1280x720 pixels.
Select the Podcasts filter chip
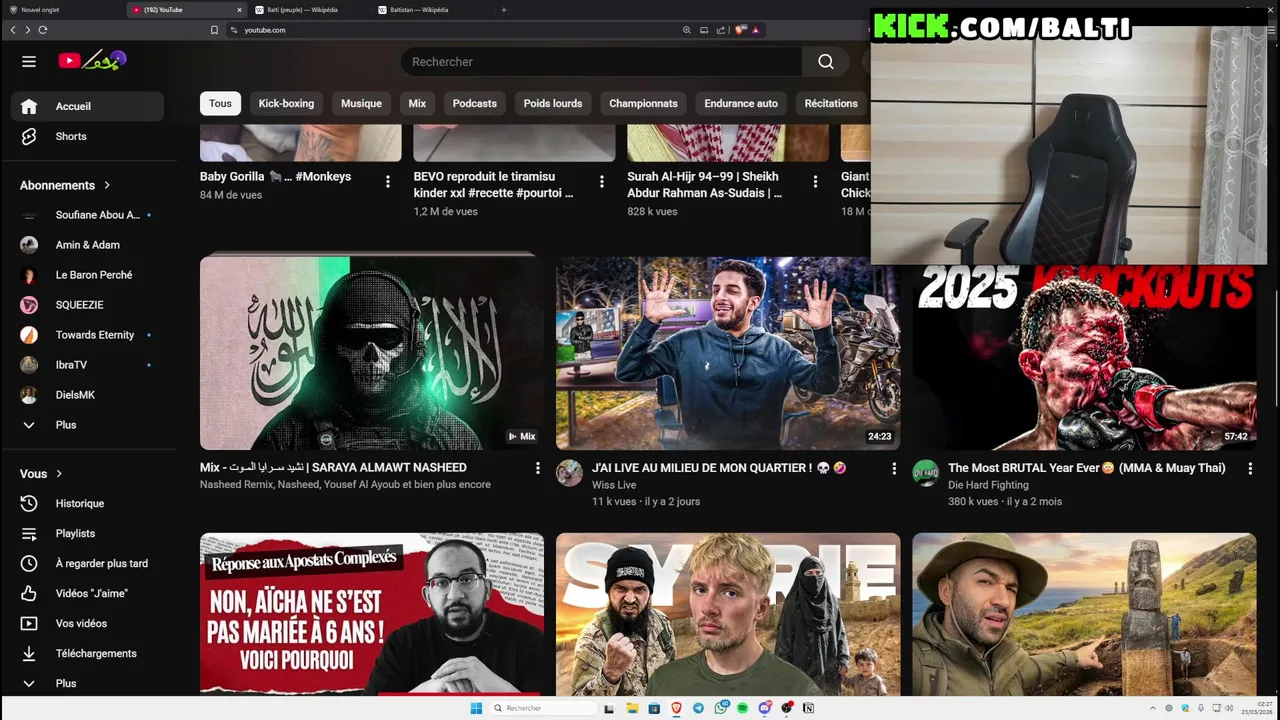coord(474,103)
